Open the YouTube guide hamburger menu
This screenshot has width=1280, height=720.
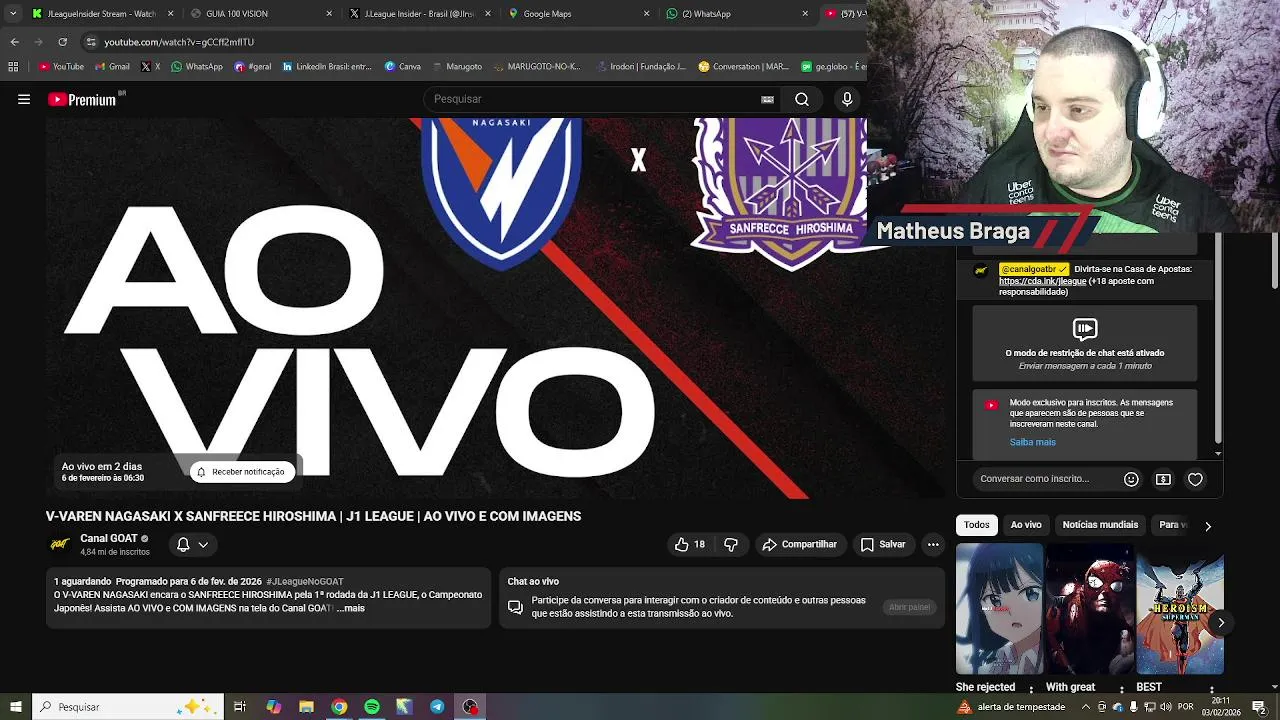coord(24,99)
